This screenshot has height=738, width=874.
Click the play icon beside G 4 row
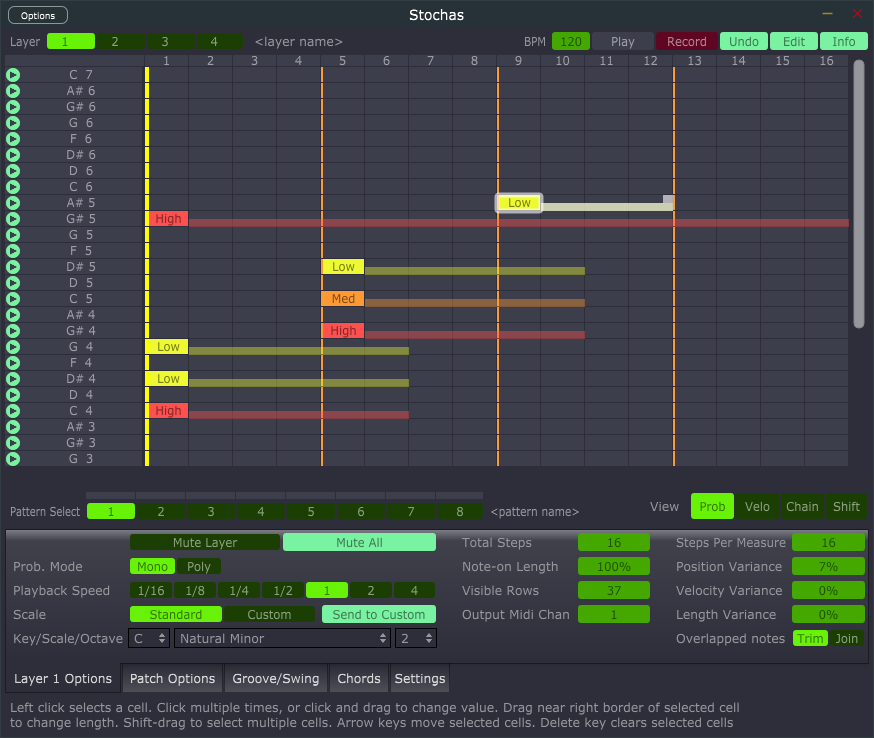pyautogui.click(x=13, y=347)
